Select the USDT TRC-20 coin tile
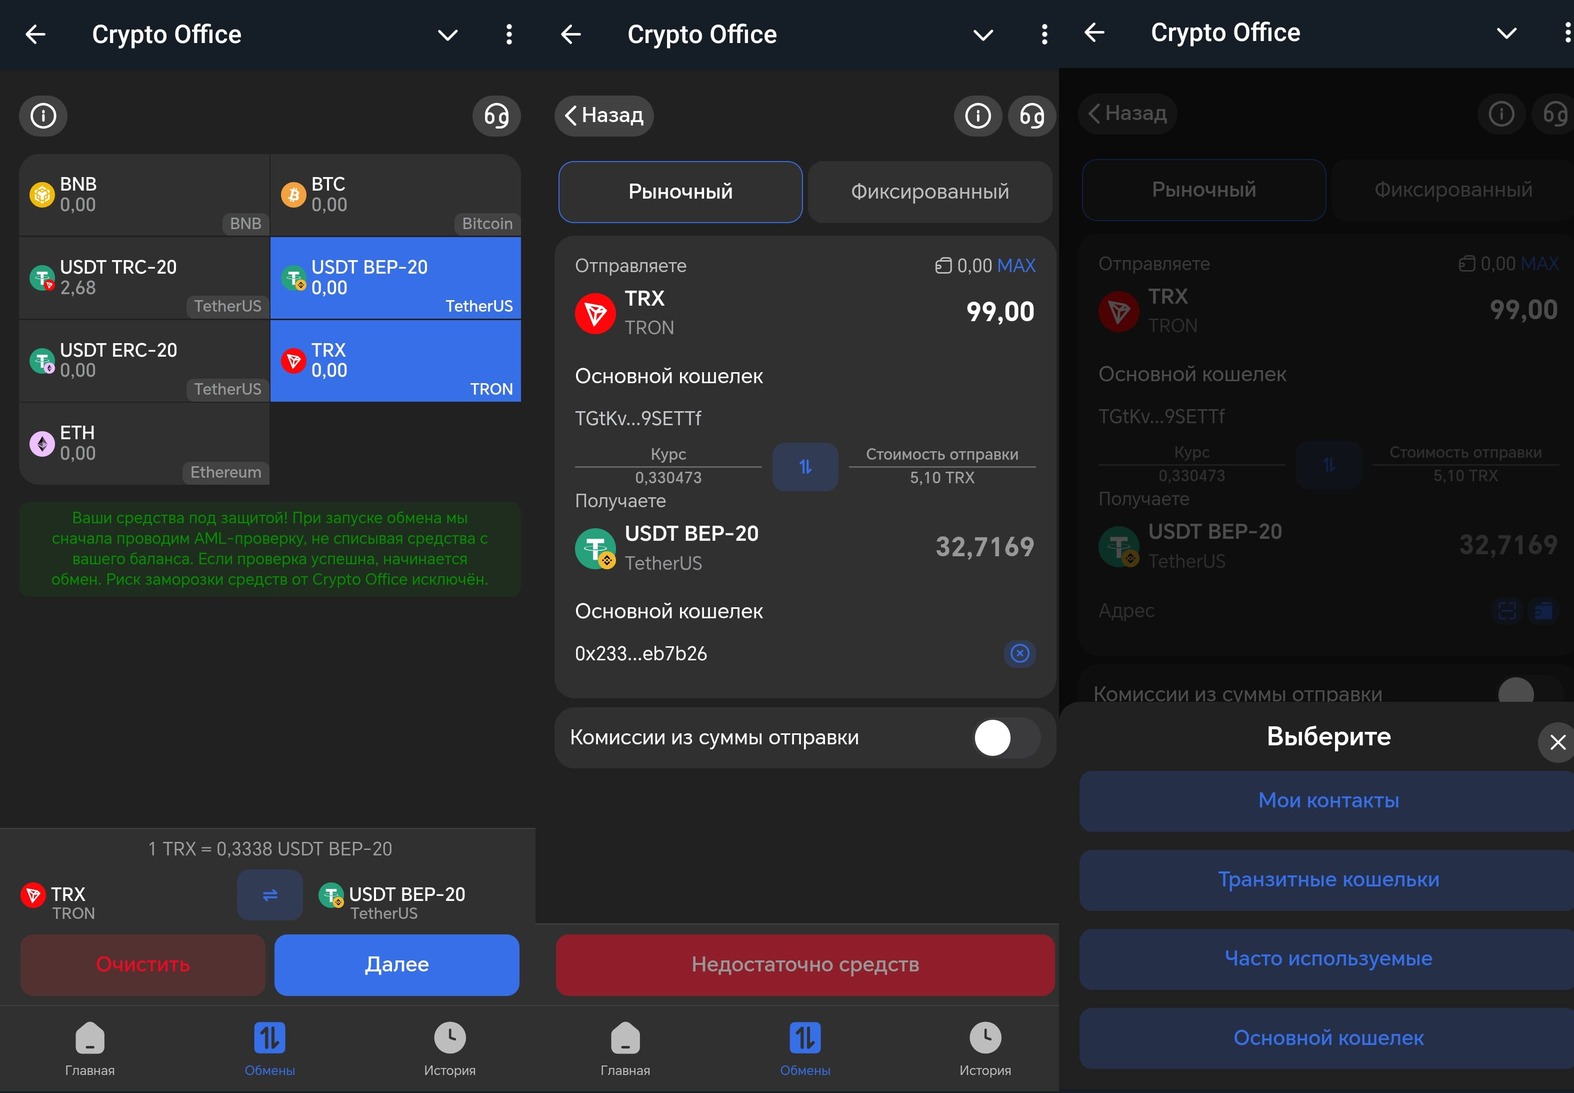1574x1093 pixels. 144,278
